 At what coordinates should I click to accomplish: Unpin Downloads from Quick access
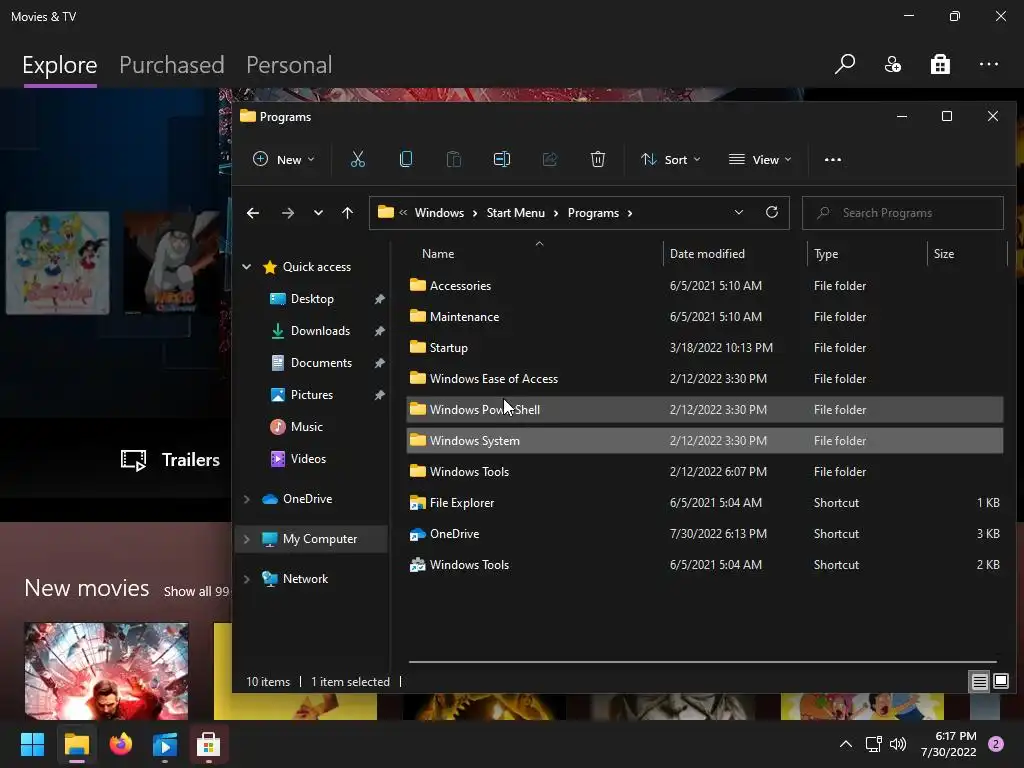(379, 331)
